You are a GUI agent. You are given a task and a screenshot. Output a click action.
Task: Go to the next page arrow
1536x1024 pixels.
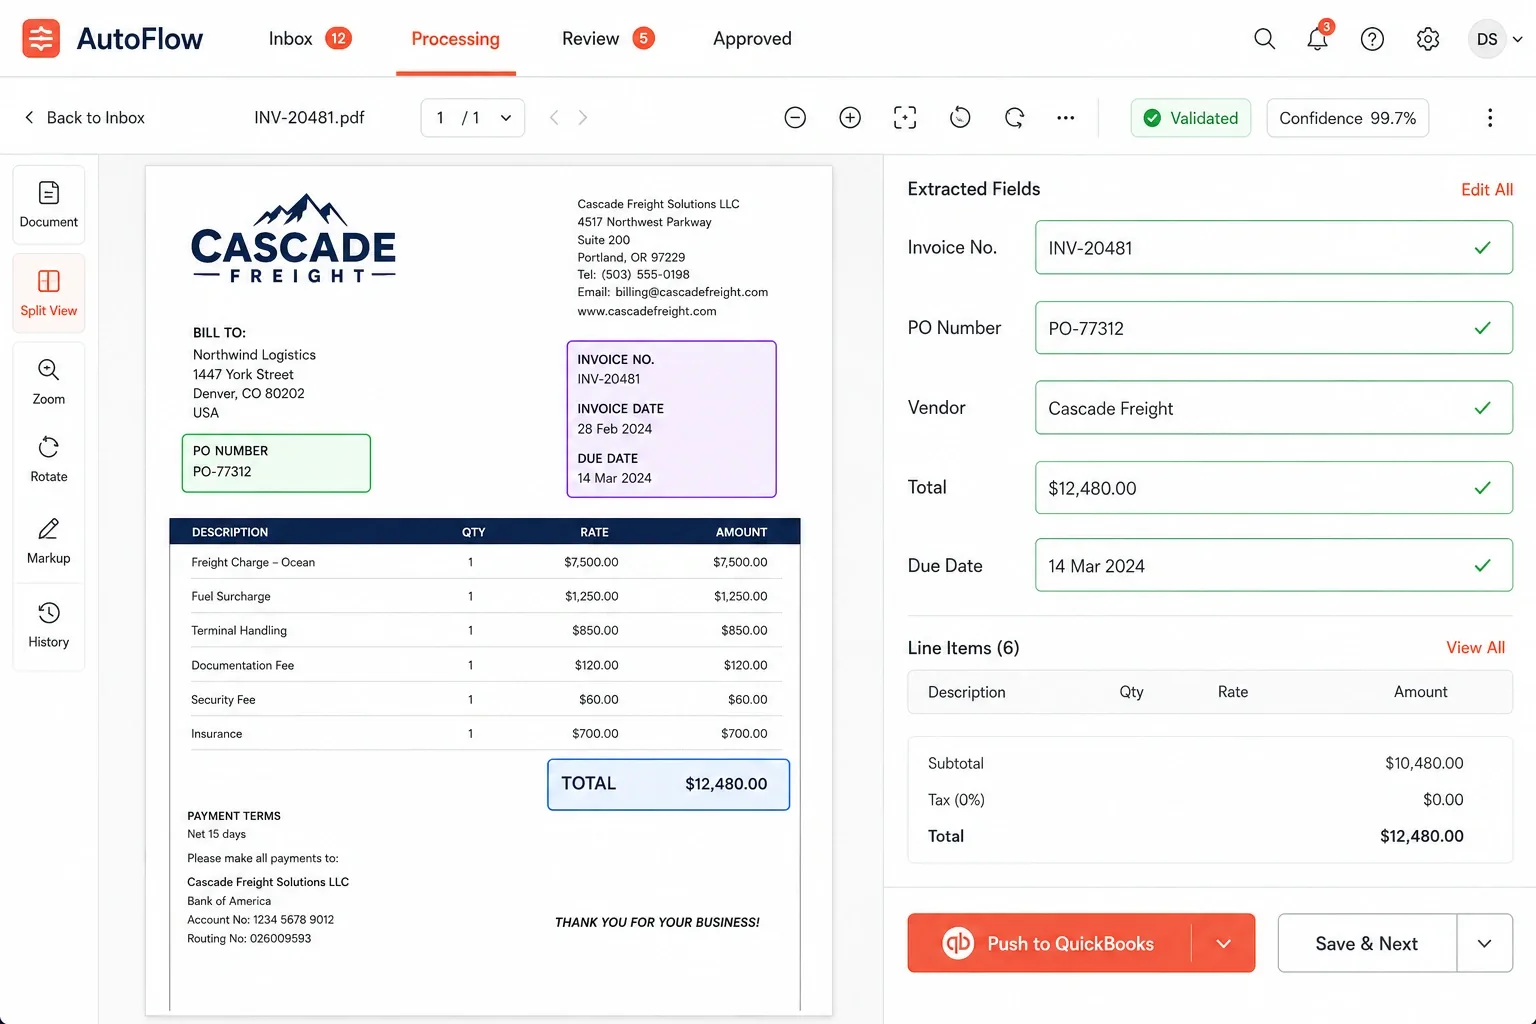click(583, 118)
